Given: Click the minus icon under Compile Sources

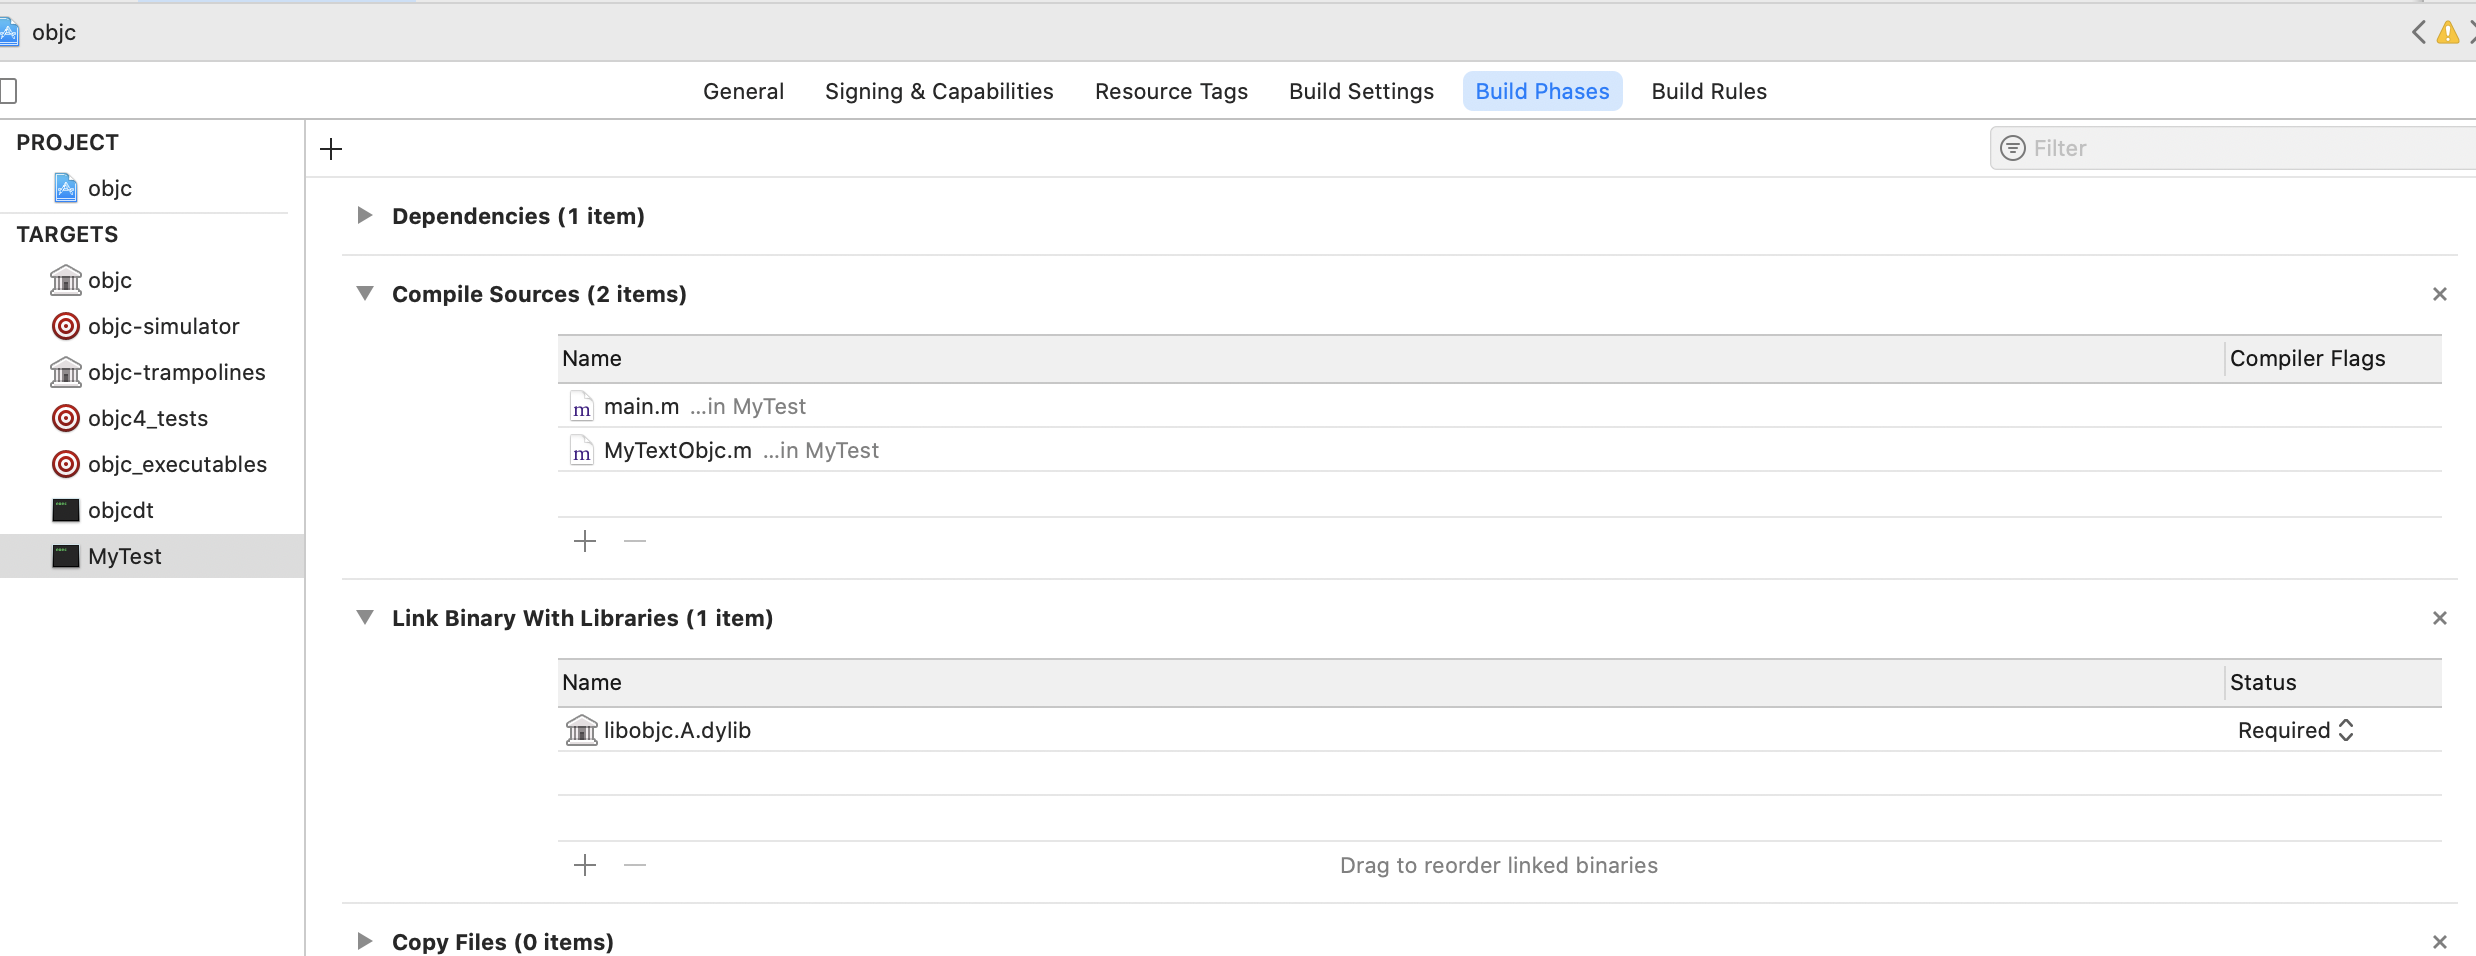Looking at the screenshot, I should 635,541.
